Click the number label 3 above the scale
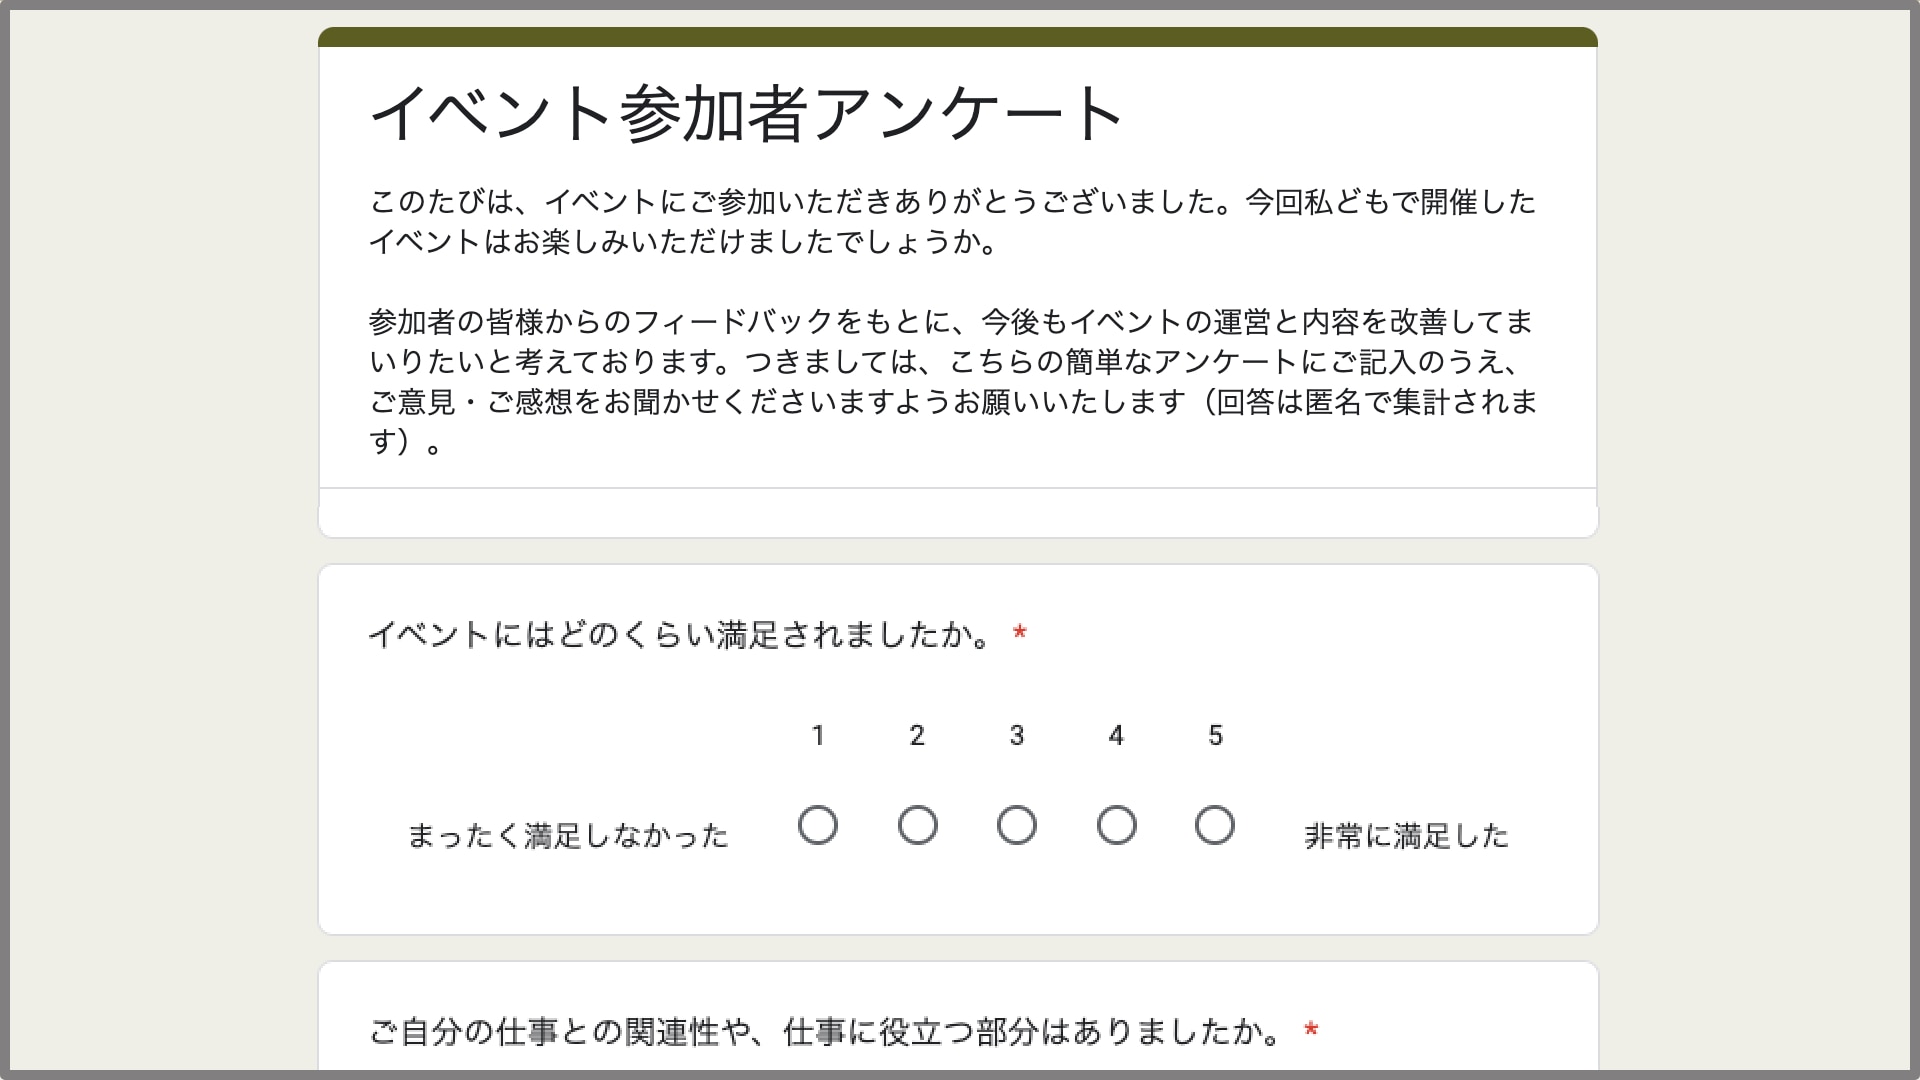 coord(1017,736)
